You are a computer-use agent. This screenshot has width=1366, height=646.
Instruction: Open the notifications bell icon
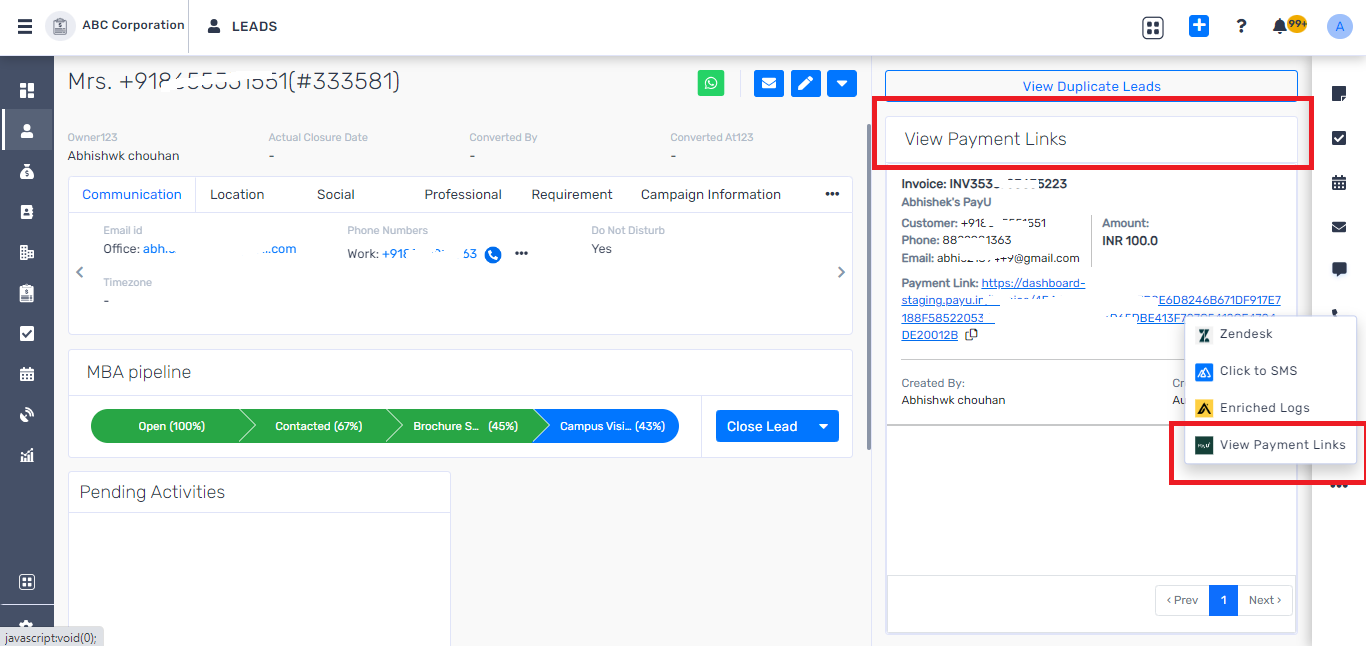point(1279,26)
